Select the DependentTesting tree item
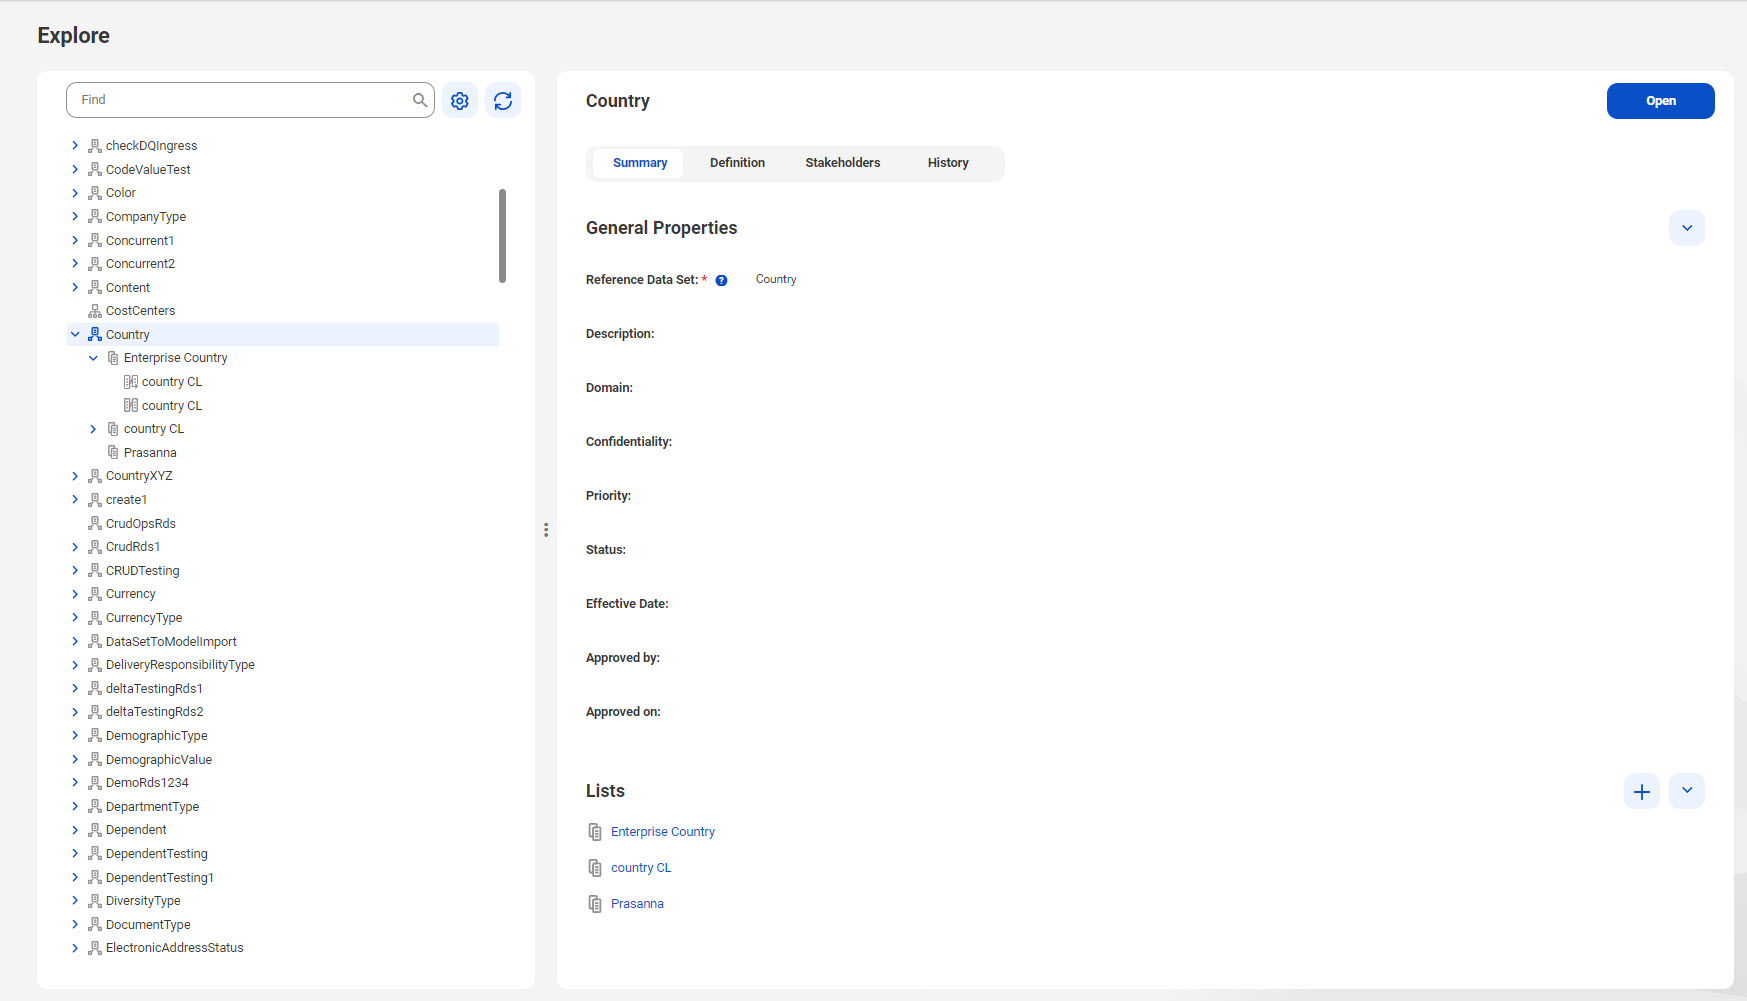This screenshot has width=1747, height=1001. (157, 854)
